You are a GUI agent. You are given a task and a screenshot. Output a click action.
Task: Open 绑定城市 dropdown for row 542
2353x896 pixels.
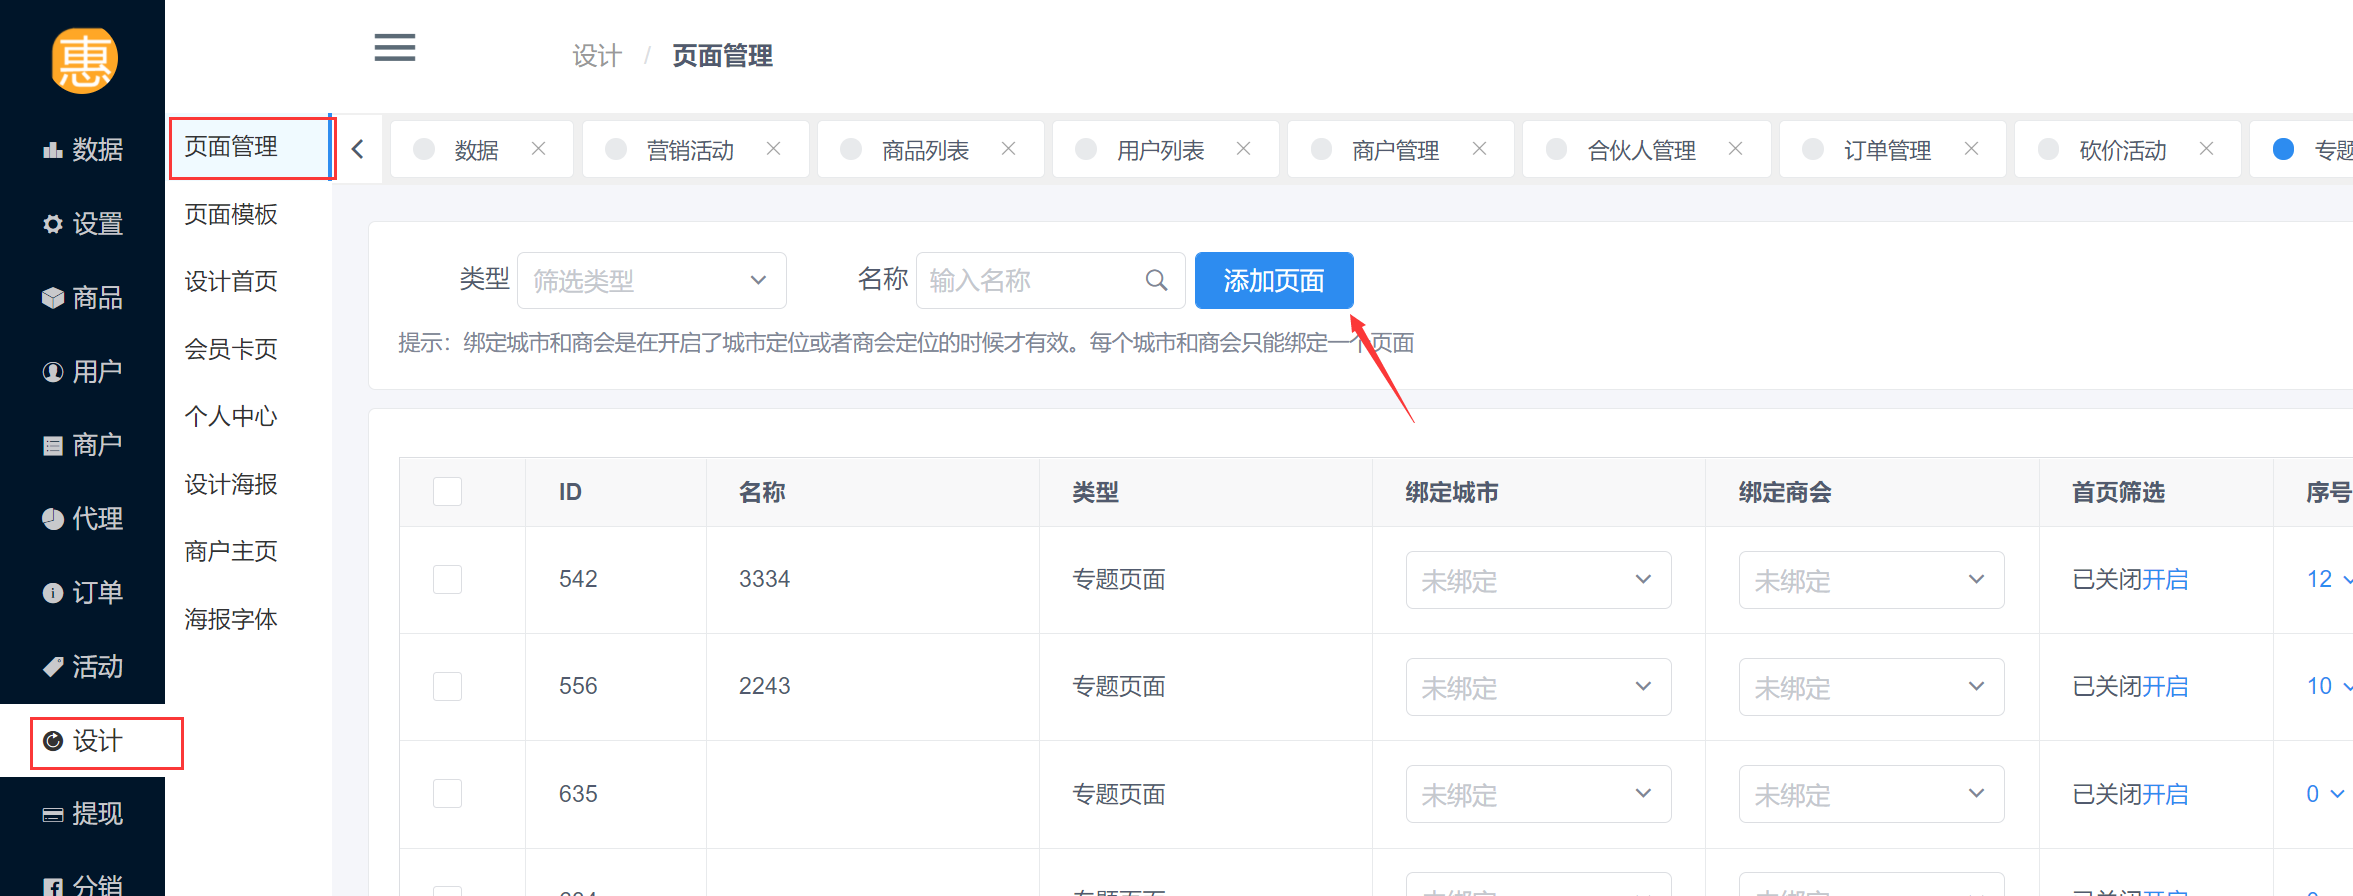[x=1538, y=580]
